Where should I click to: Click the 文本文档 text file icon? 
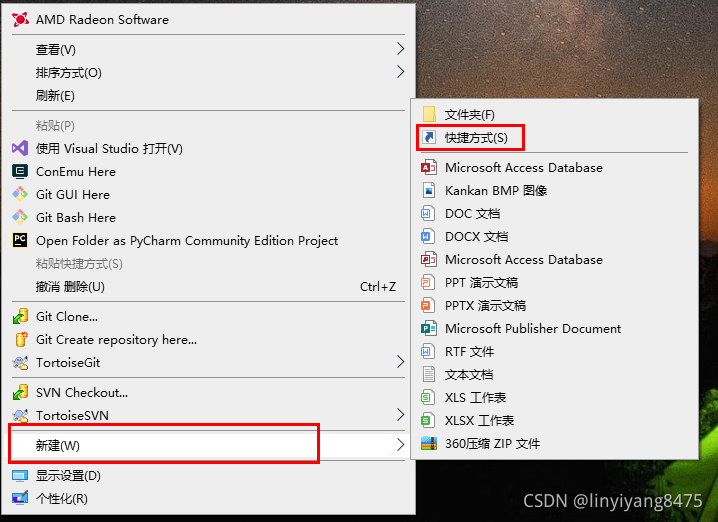click(429, 374)
